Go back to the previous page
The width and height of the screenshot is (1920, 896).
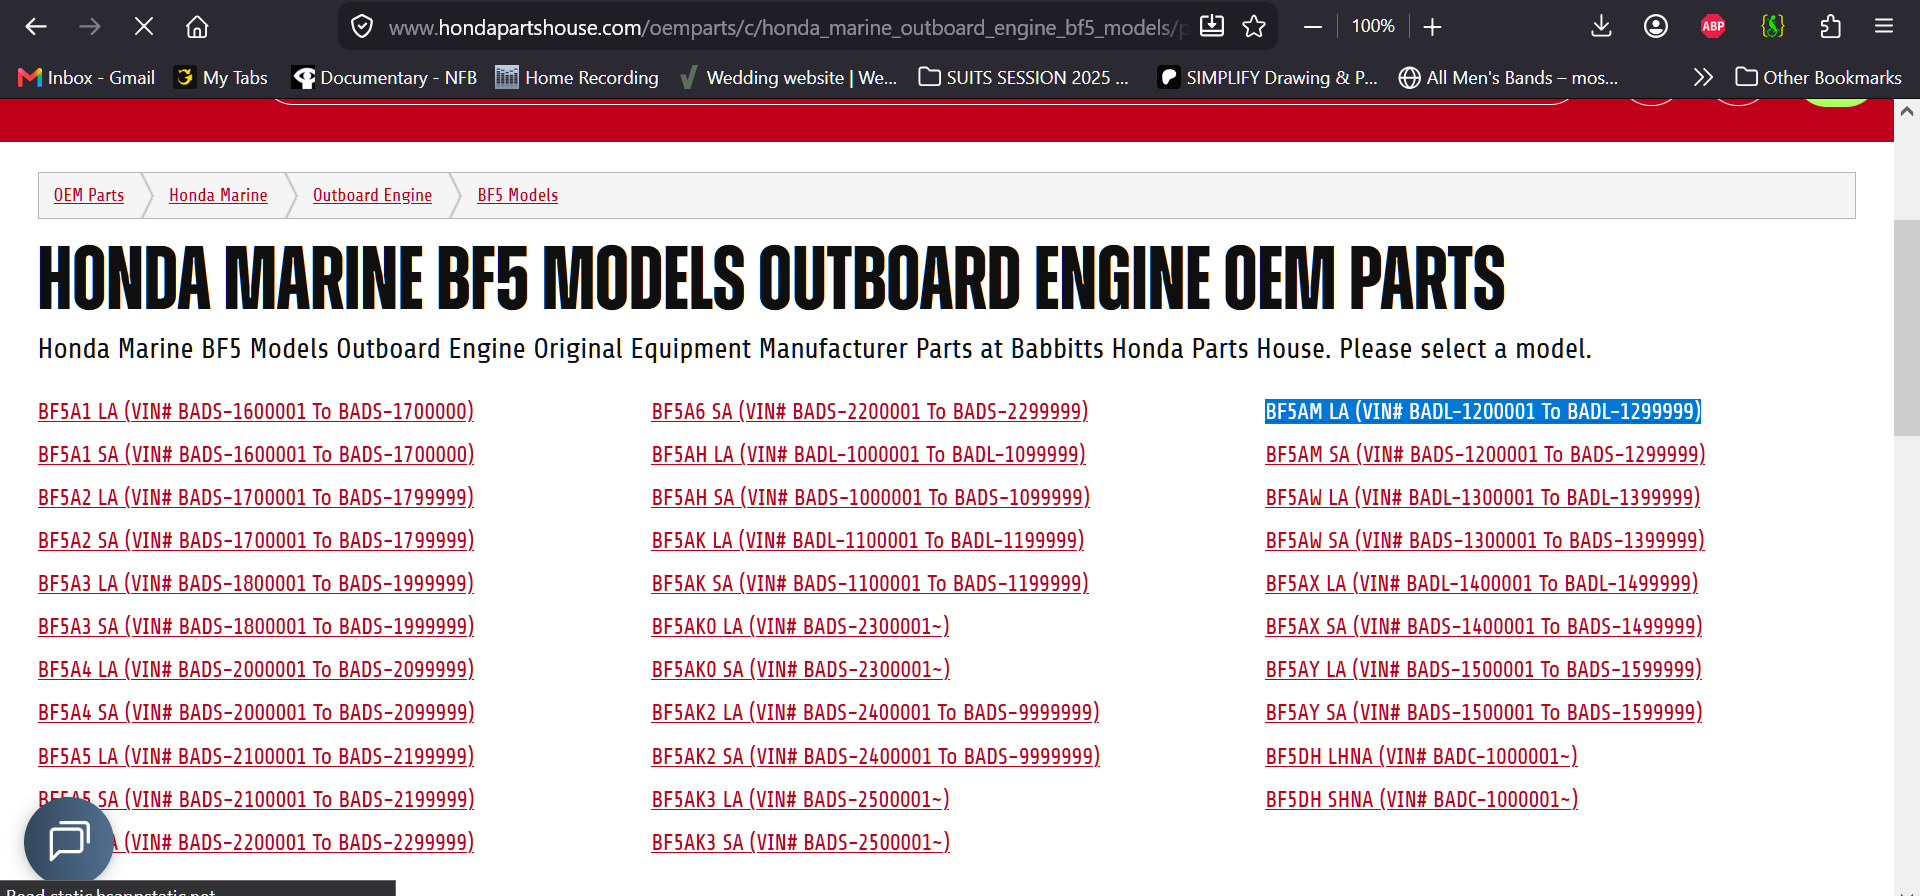point(36,27)
